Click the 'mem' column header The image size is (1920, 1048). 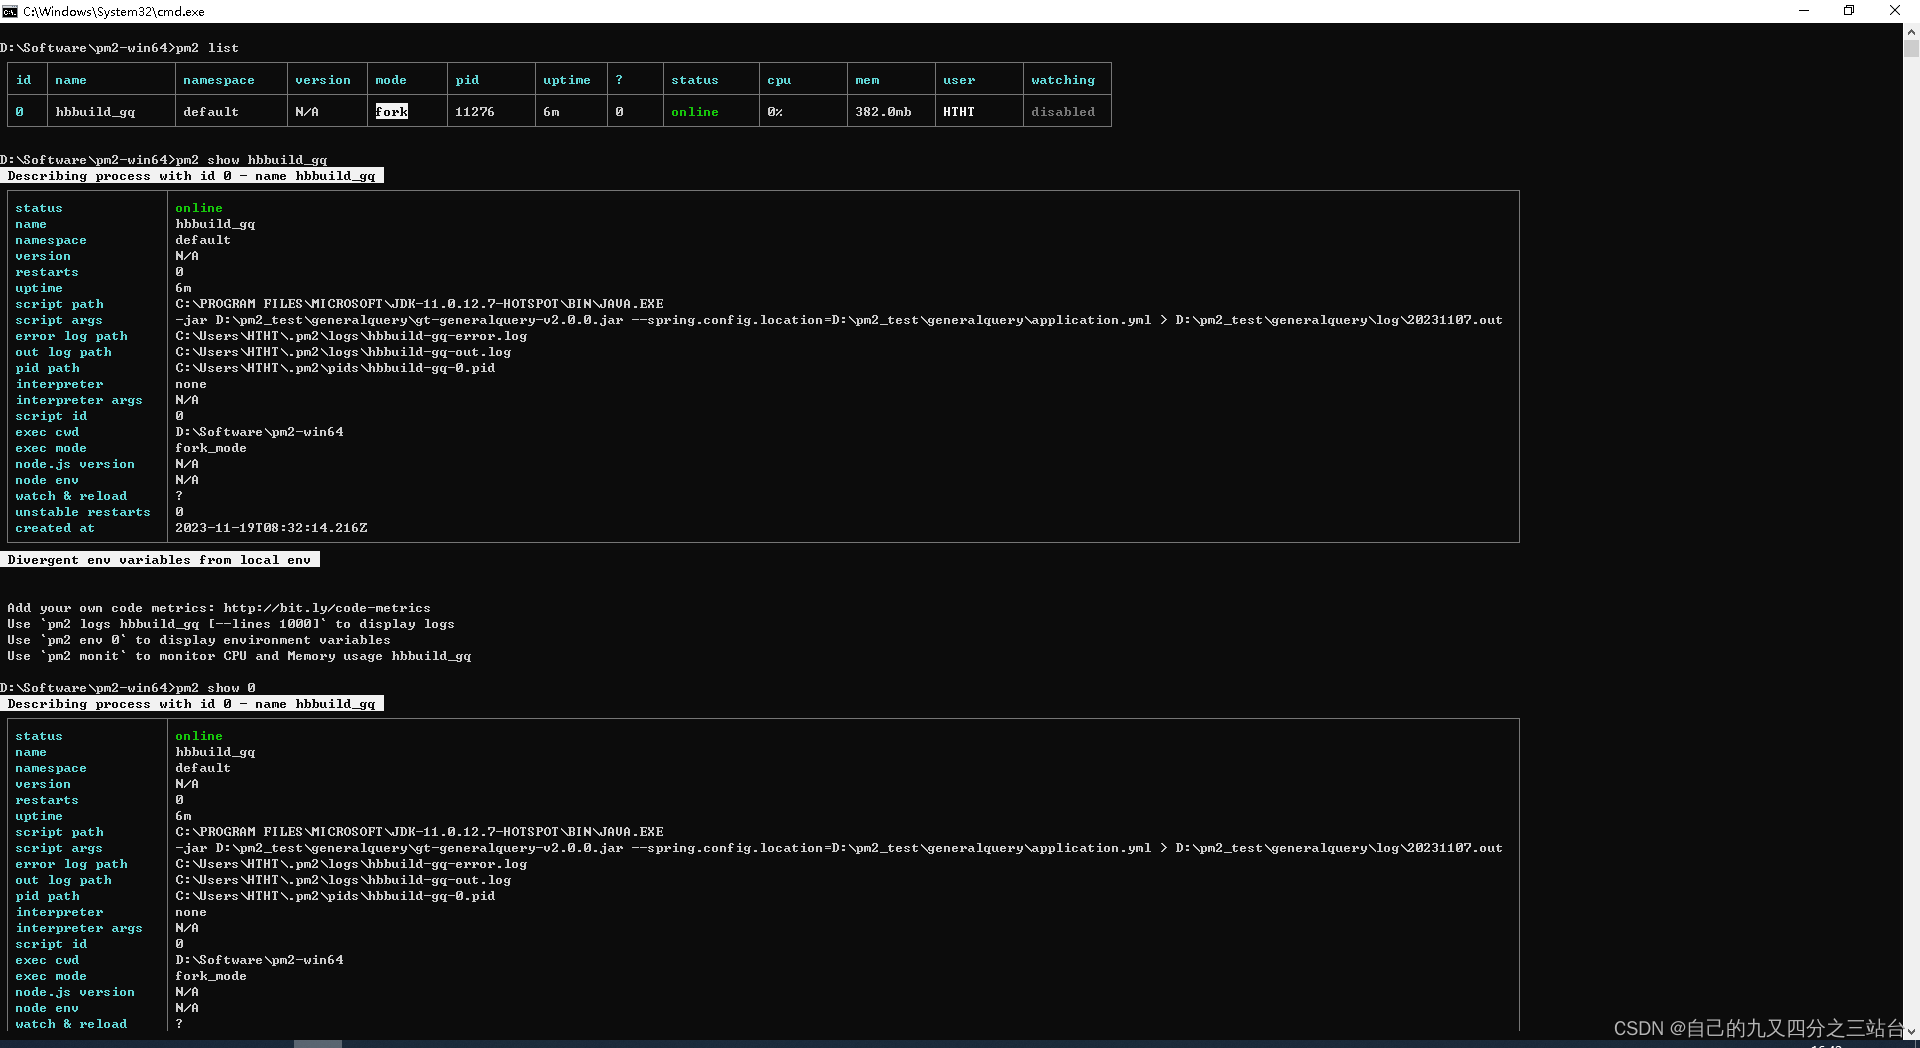867,80
